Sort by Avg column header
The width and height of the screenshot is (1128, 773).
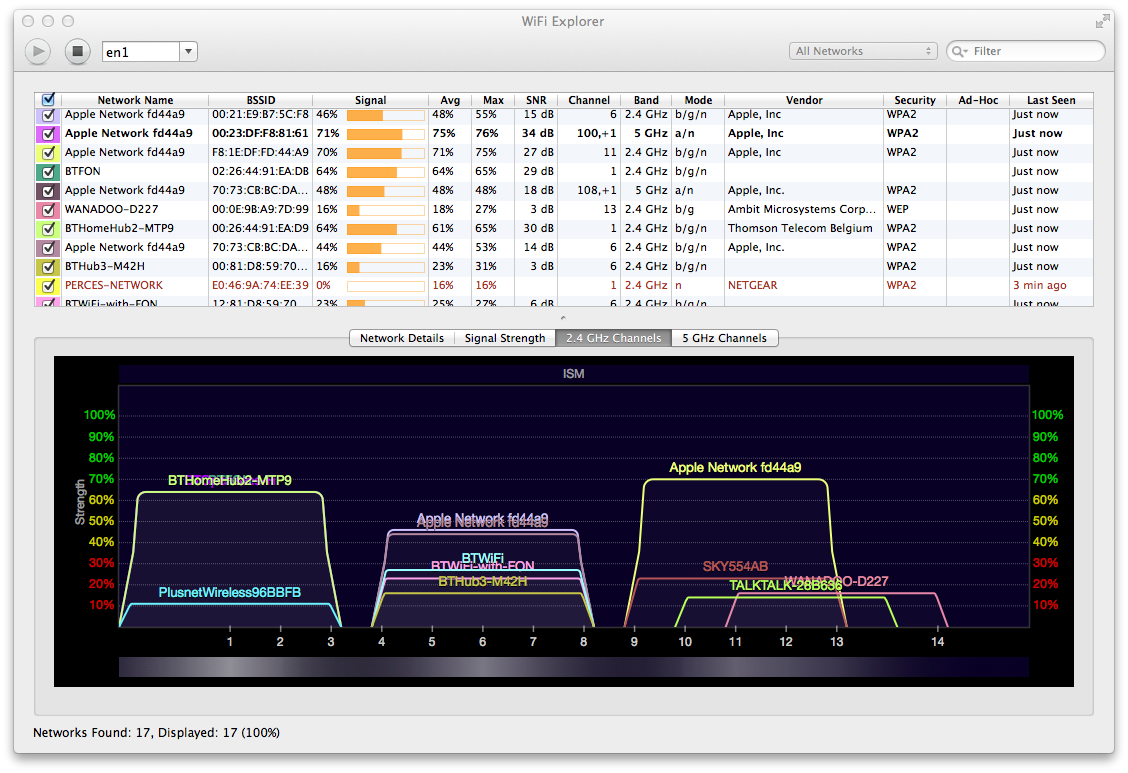click(450, 100)
